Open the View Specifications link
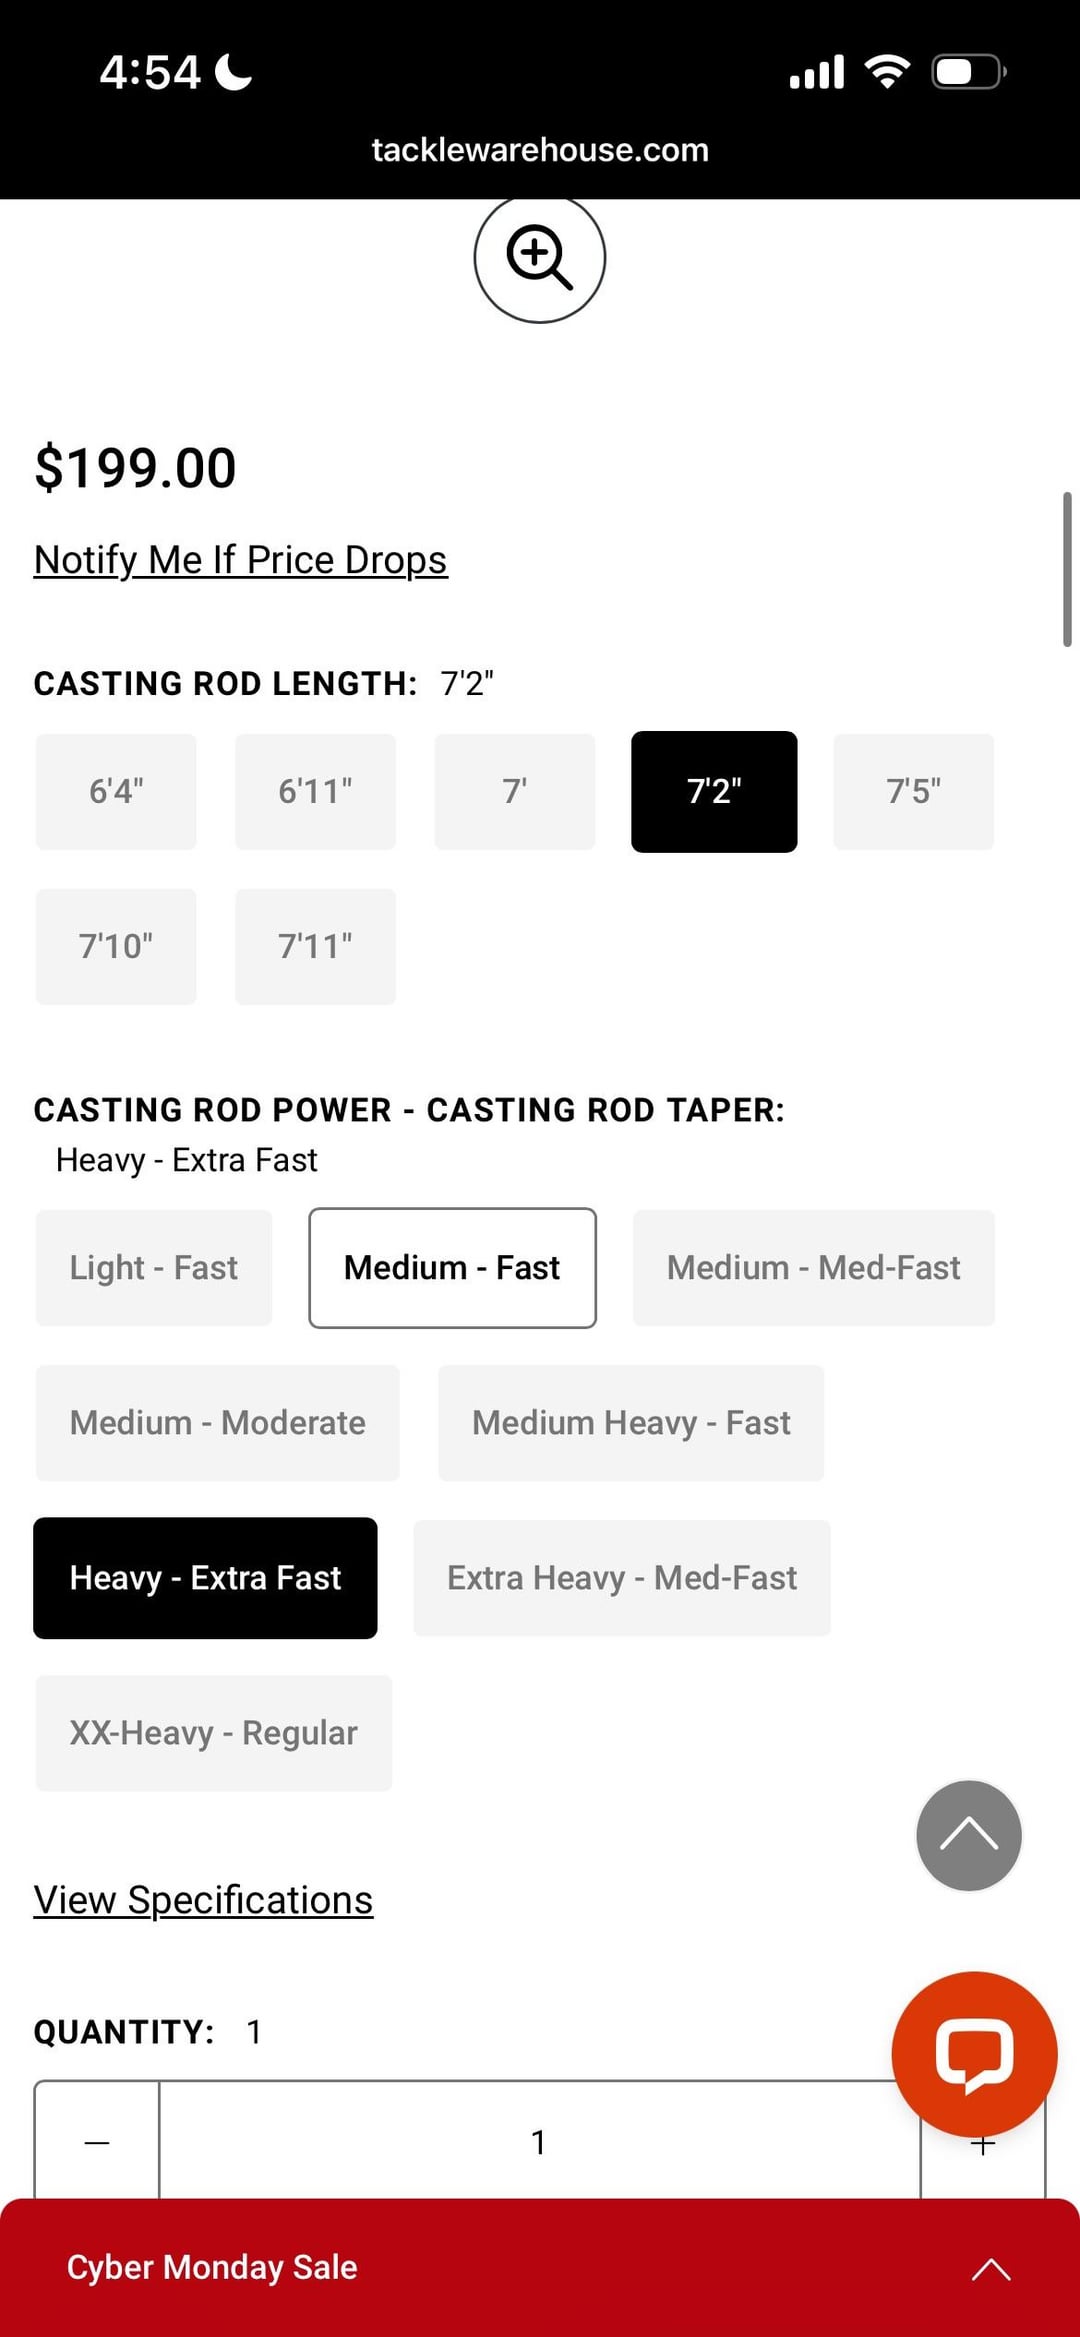The height and width of the screenshot is (2337, 1080). pyautogui.click(x=203, y=1900)
